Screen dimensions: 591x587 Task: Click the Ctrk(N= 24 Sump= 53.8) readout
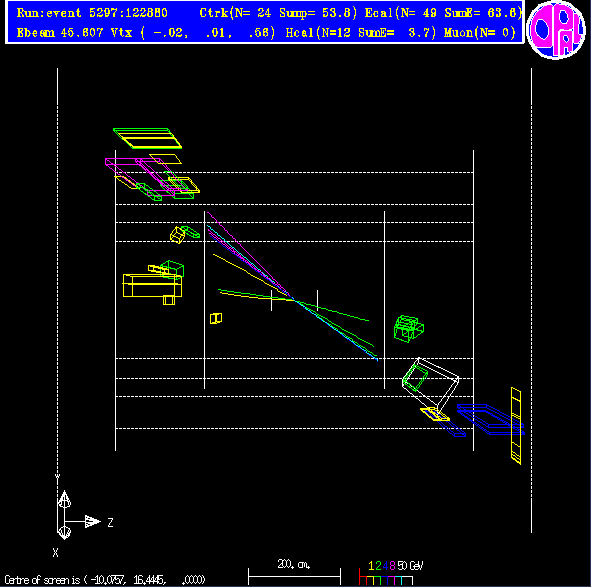click(278, 13)
